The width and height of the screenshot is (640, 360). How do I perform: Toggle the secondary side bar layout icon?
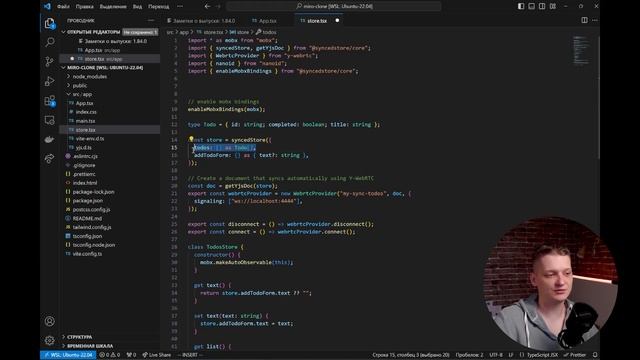tap(542, 6)
